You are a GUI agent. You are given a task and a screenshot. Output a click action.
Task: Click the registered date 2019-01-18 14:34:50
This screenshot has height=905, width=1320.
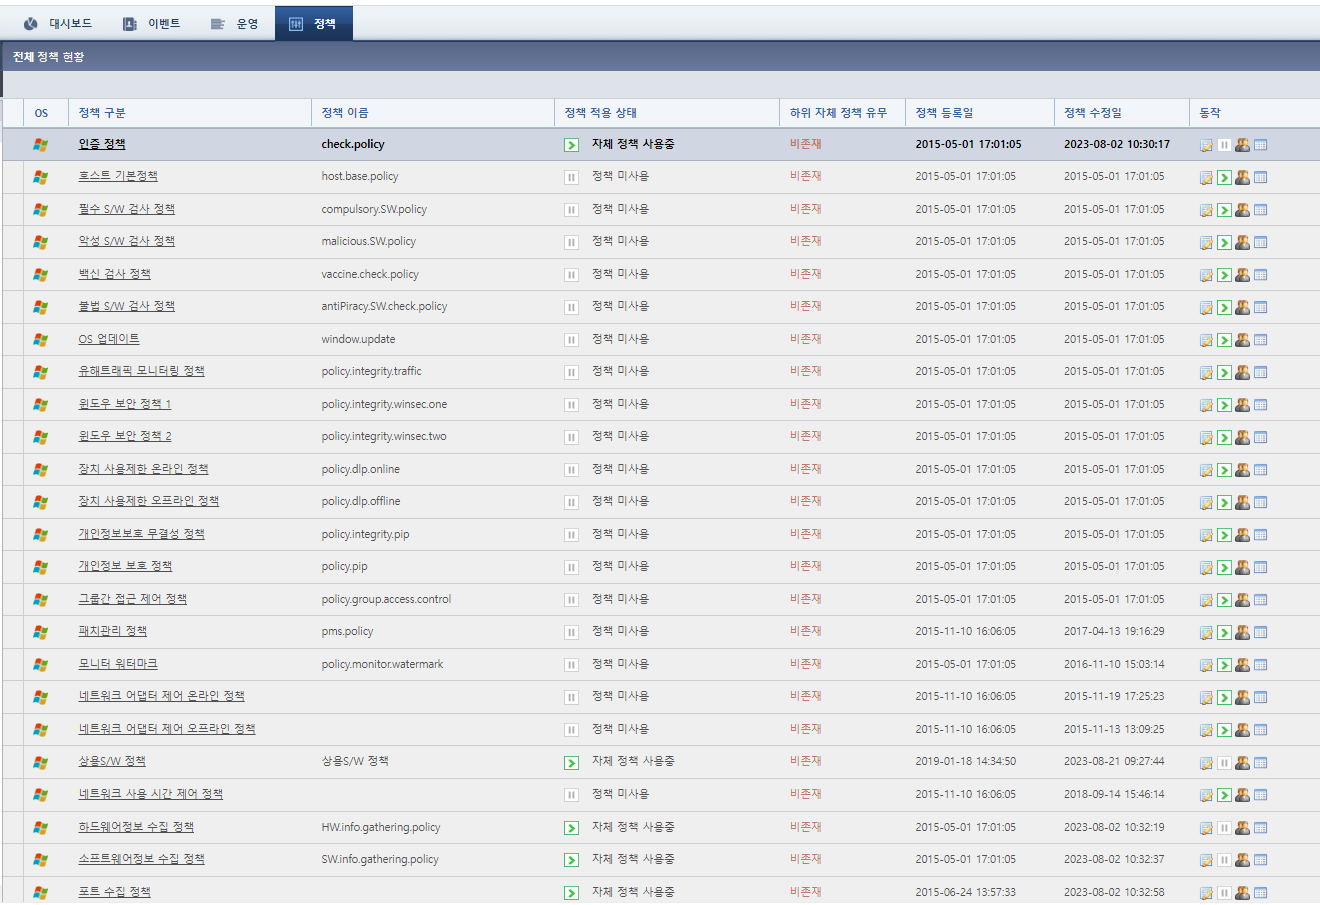pyautogui.click(x=965, y=761)
